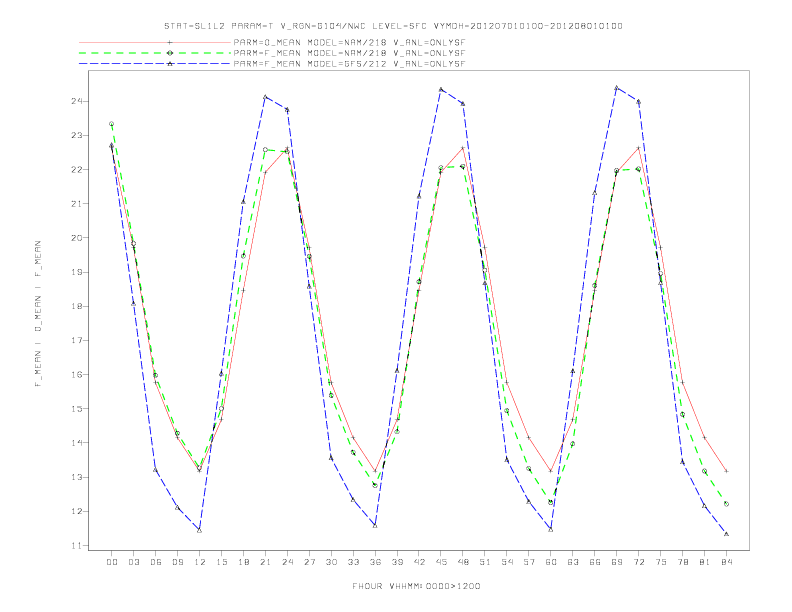Click x-axis forecast hour label 45
The height and width of the screenshot is (612, 792).
point(441,562)
